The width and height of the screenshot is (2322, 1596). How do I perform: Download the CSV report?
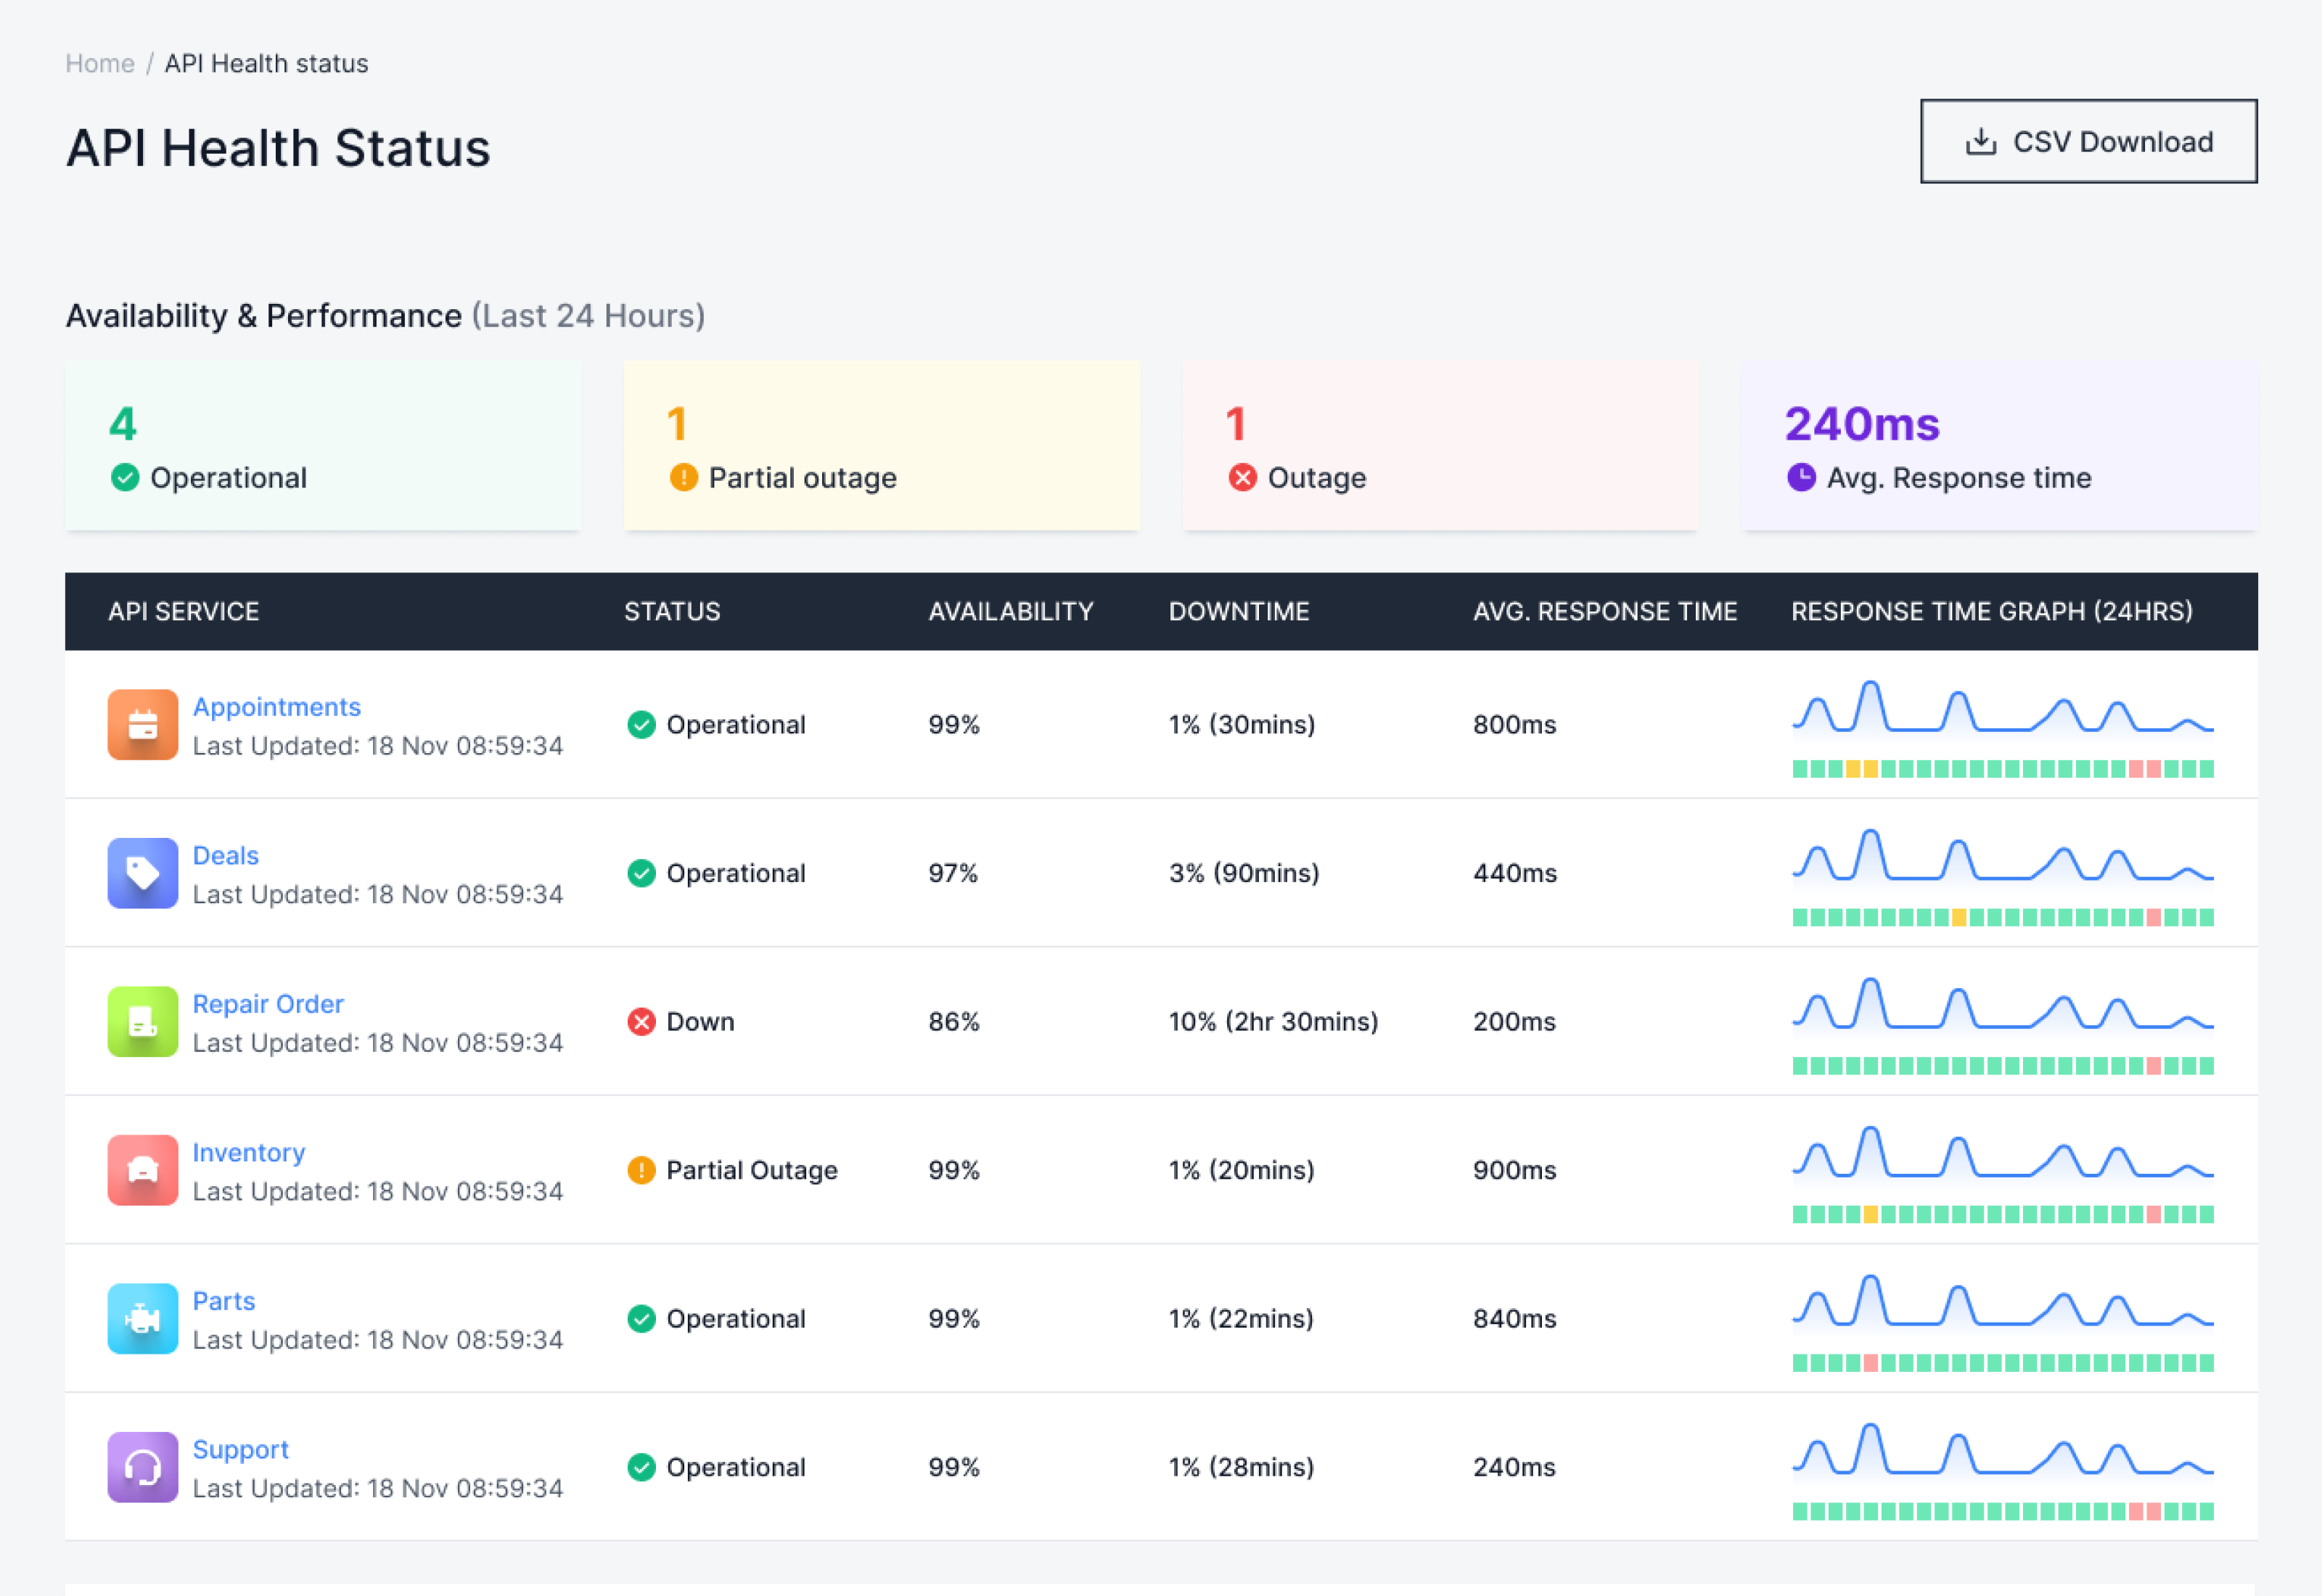(x=2088, y=141)
